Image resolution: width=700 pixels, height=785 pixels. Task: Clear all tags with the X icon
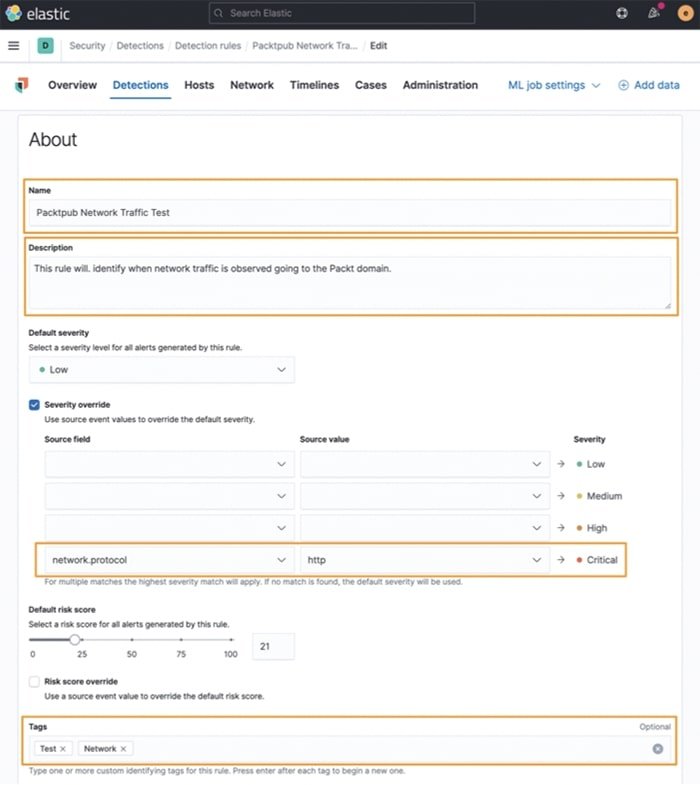(x=658, y=748)
